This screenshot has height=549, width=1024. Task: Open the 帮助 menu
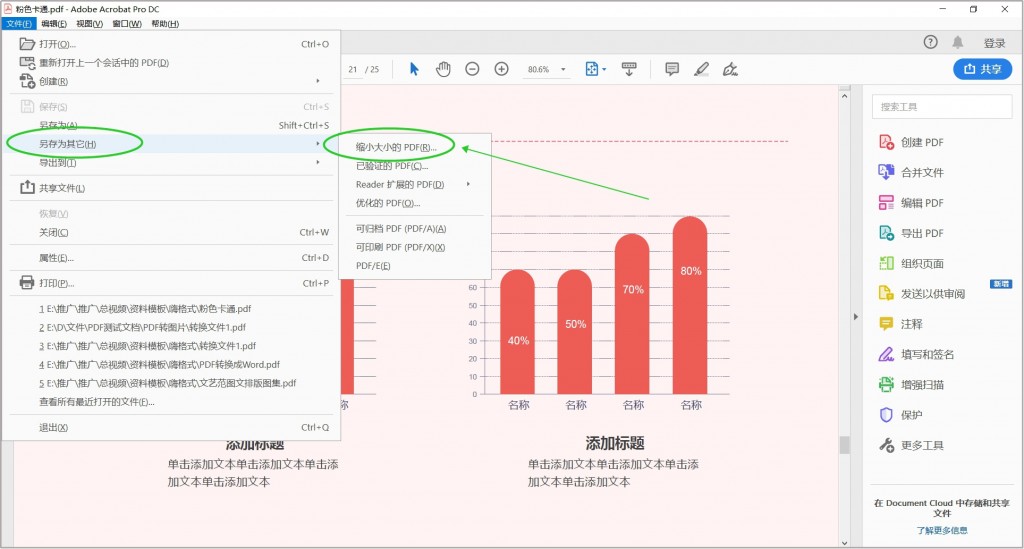click(x=165, y=24)
